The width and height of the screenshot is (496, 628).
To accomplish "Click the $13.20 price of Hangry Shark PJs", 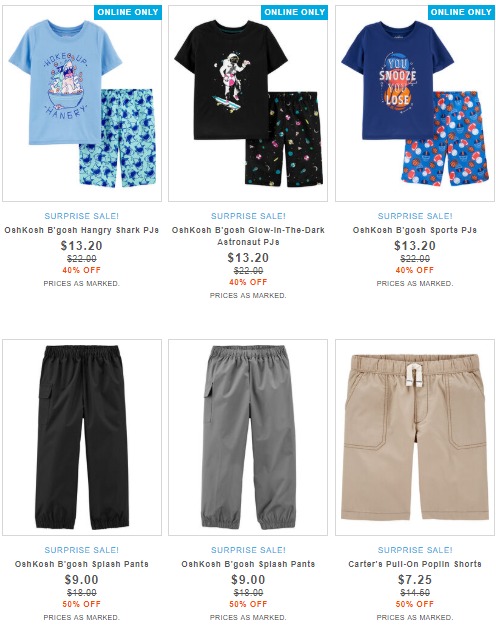I will (82, 246).
